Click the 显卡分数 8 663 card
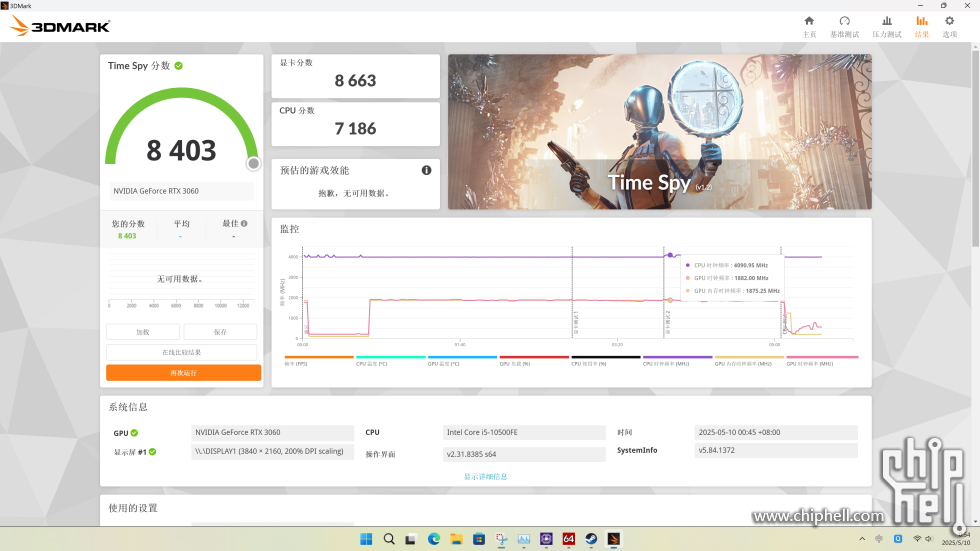The height and width of the screenshot is (551, 980). coord(356,76)
